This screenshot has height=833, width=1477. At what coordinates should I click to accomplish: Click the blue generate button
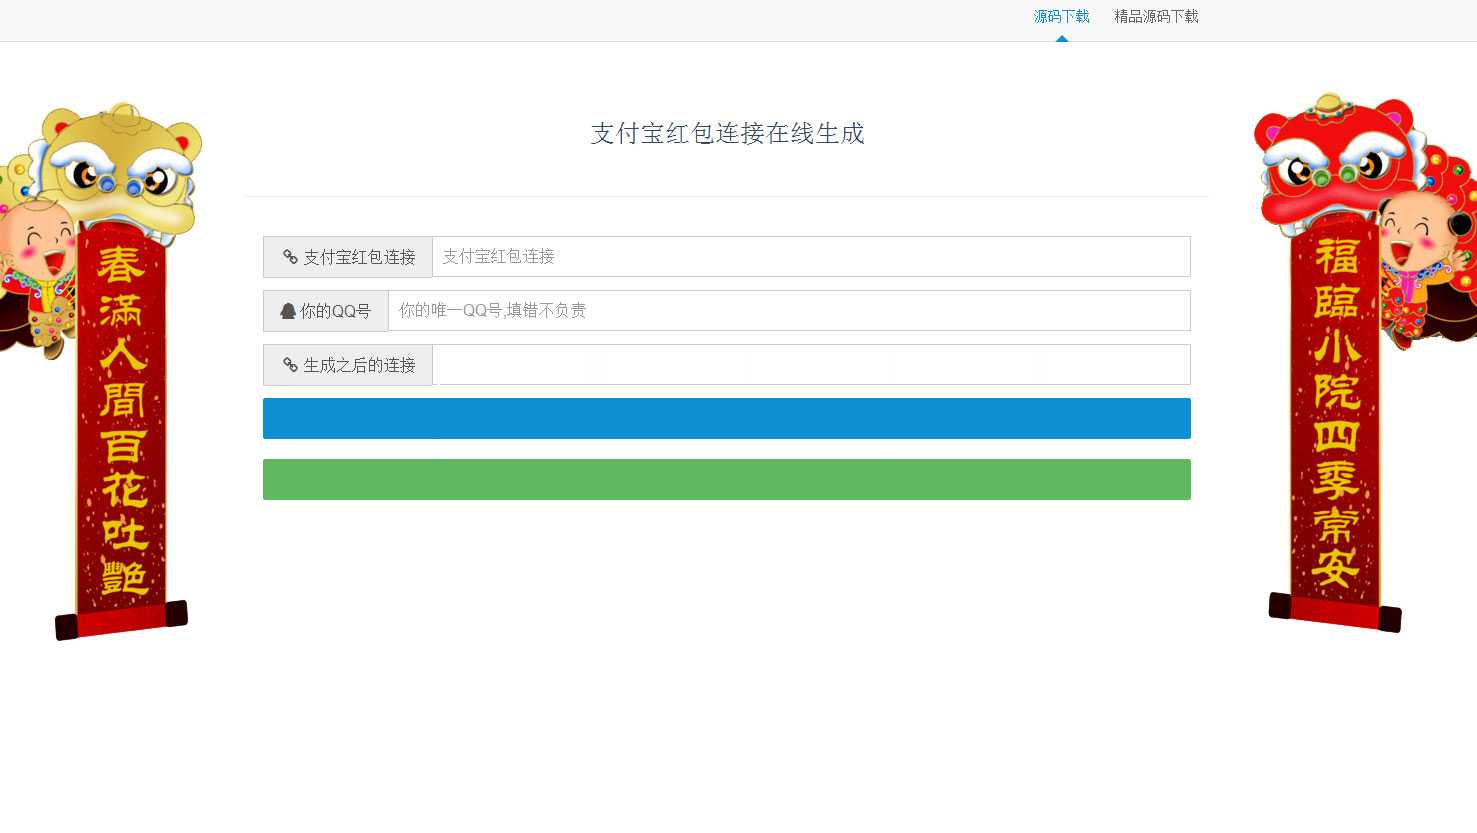pos(726,418)
